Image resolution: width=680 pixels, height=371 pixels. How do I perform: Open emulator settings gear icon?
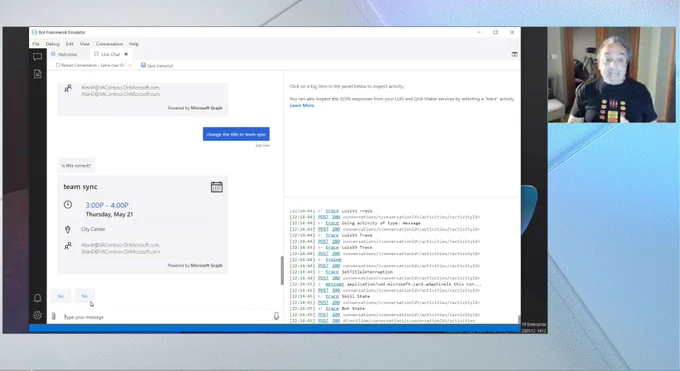pyautogui.click(x=37, y=315)
